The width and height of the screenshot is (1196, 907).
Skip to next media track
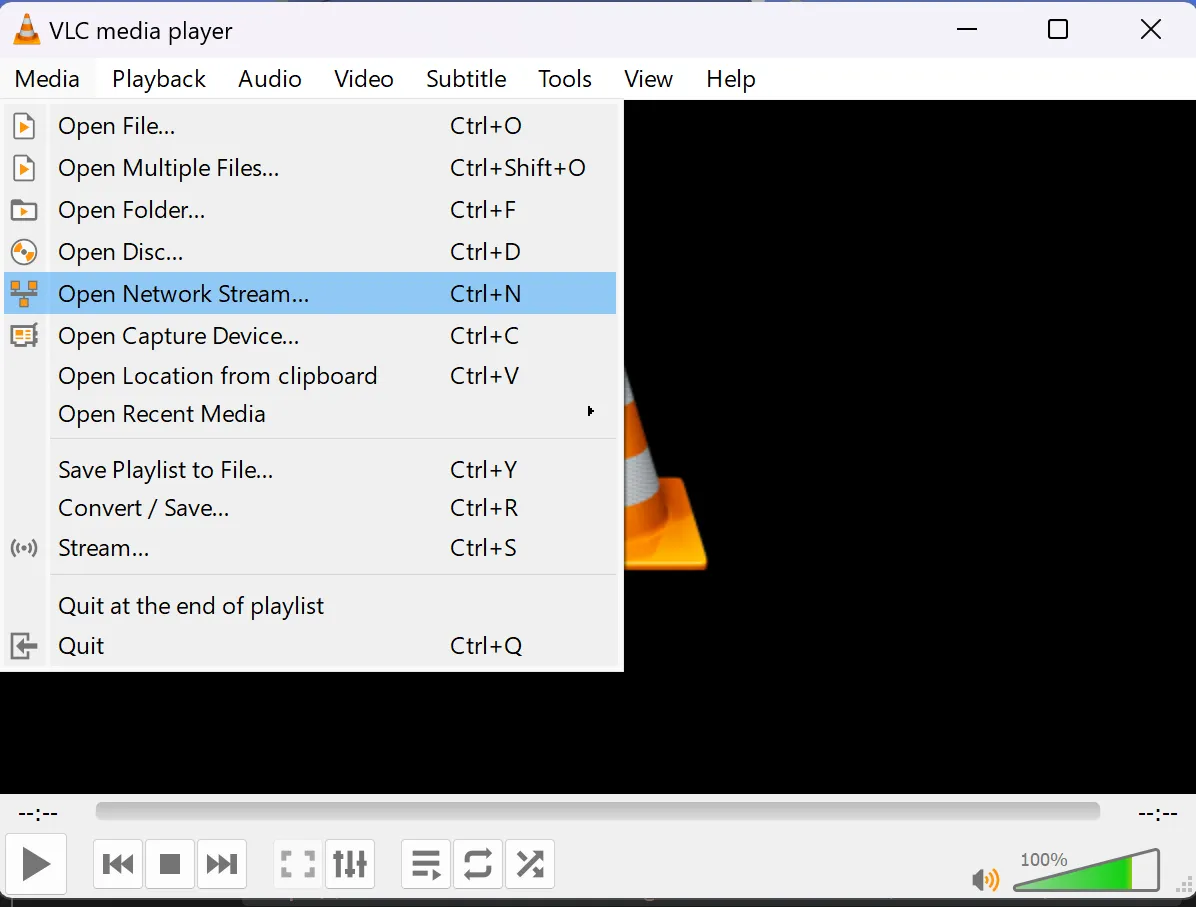click(x=222, y=864)
